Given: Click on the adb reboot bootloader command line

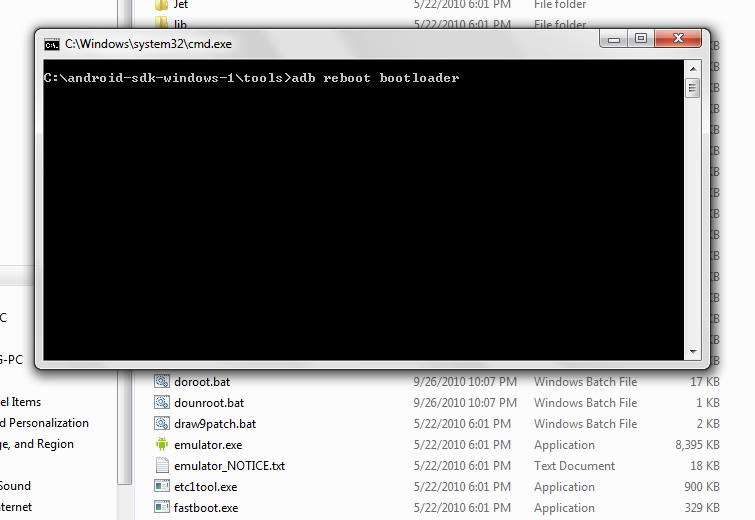Looking at the screenshot, I should tap(251, 78).
